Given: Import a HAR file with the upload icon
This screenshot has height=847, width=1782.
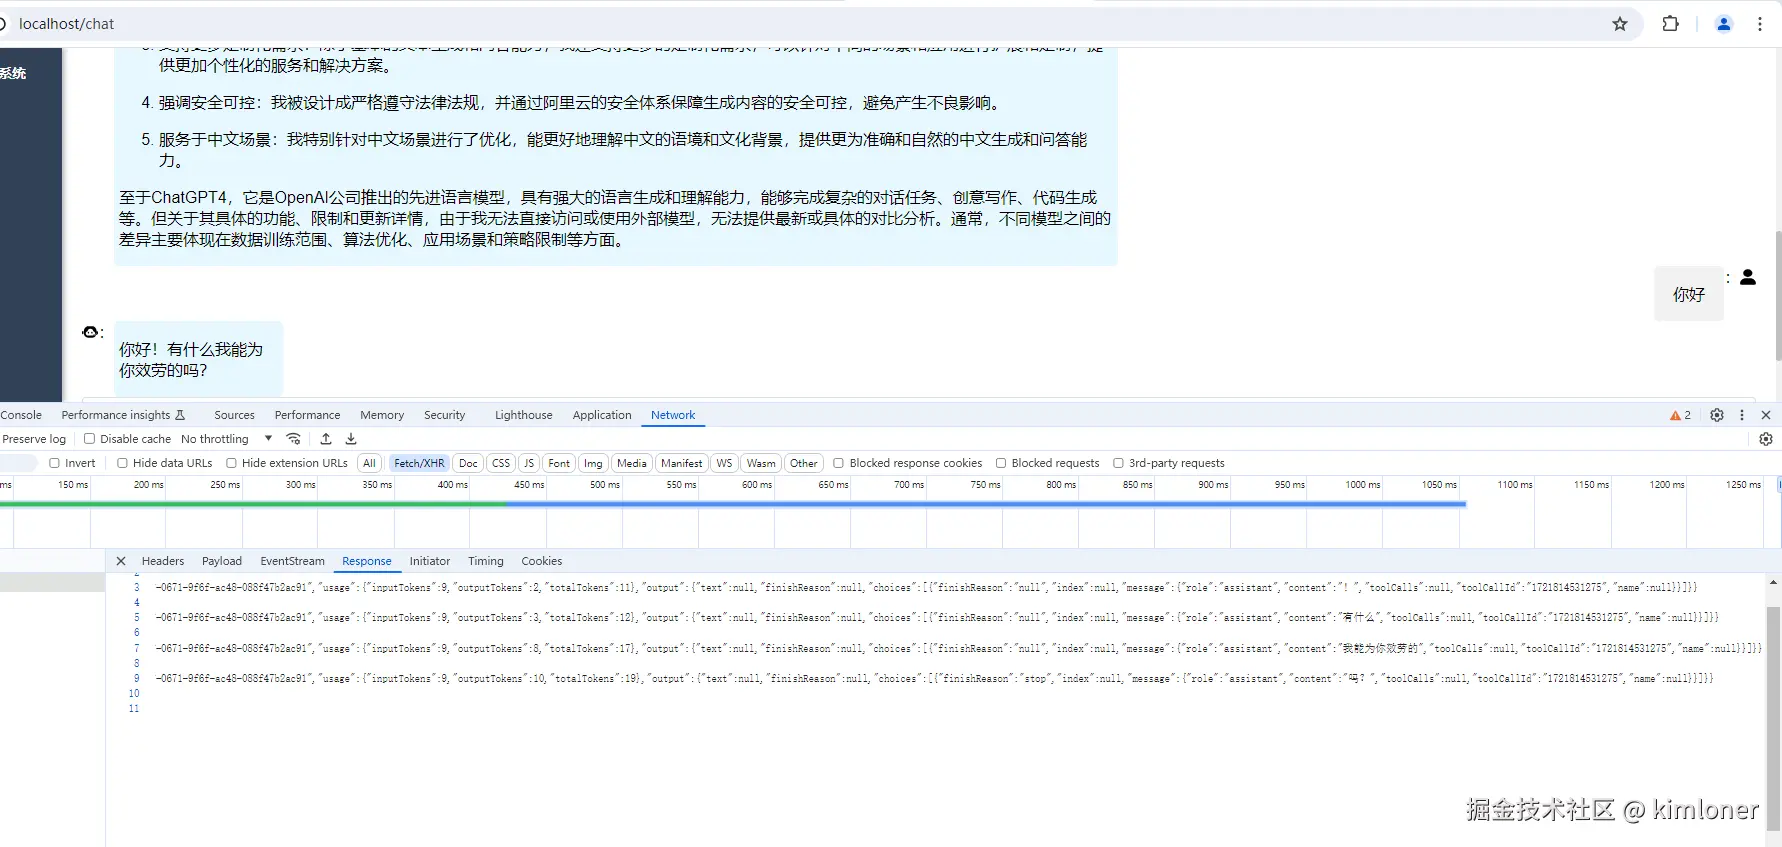Looking at the screenshot, I should [326, 439].
